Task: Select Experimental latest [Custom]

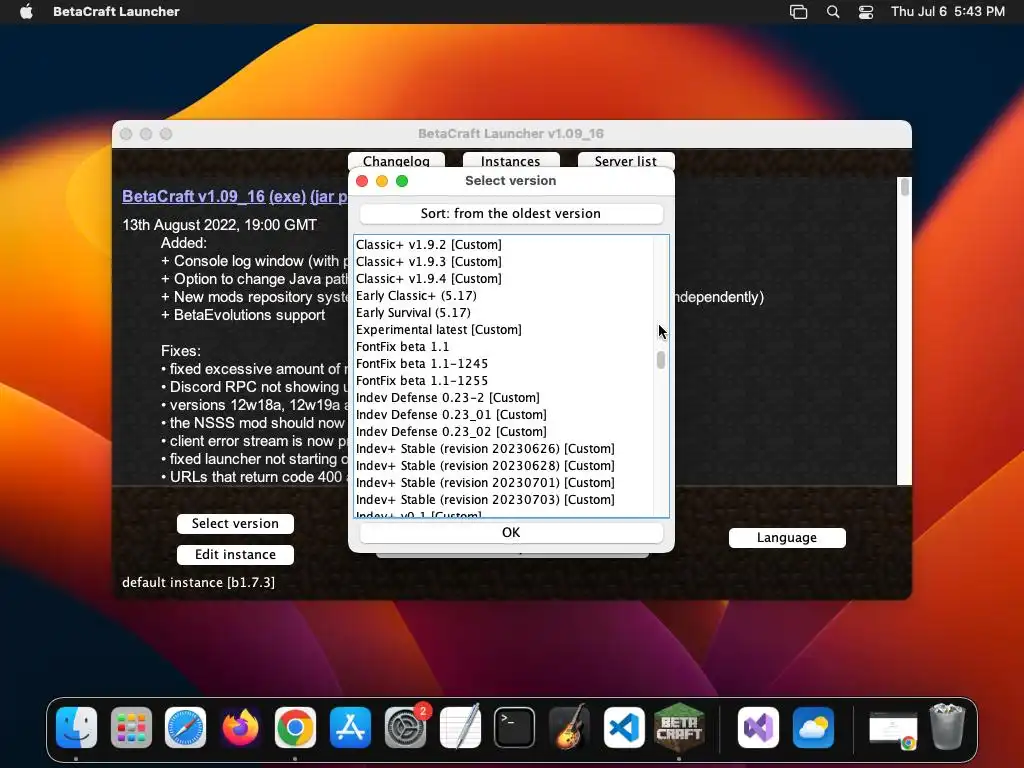Action: tap(504, 329)
